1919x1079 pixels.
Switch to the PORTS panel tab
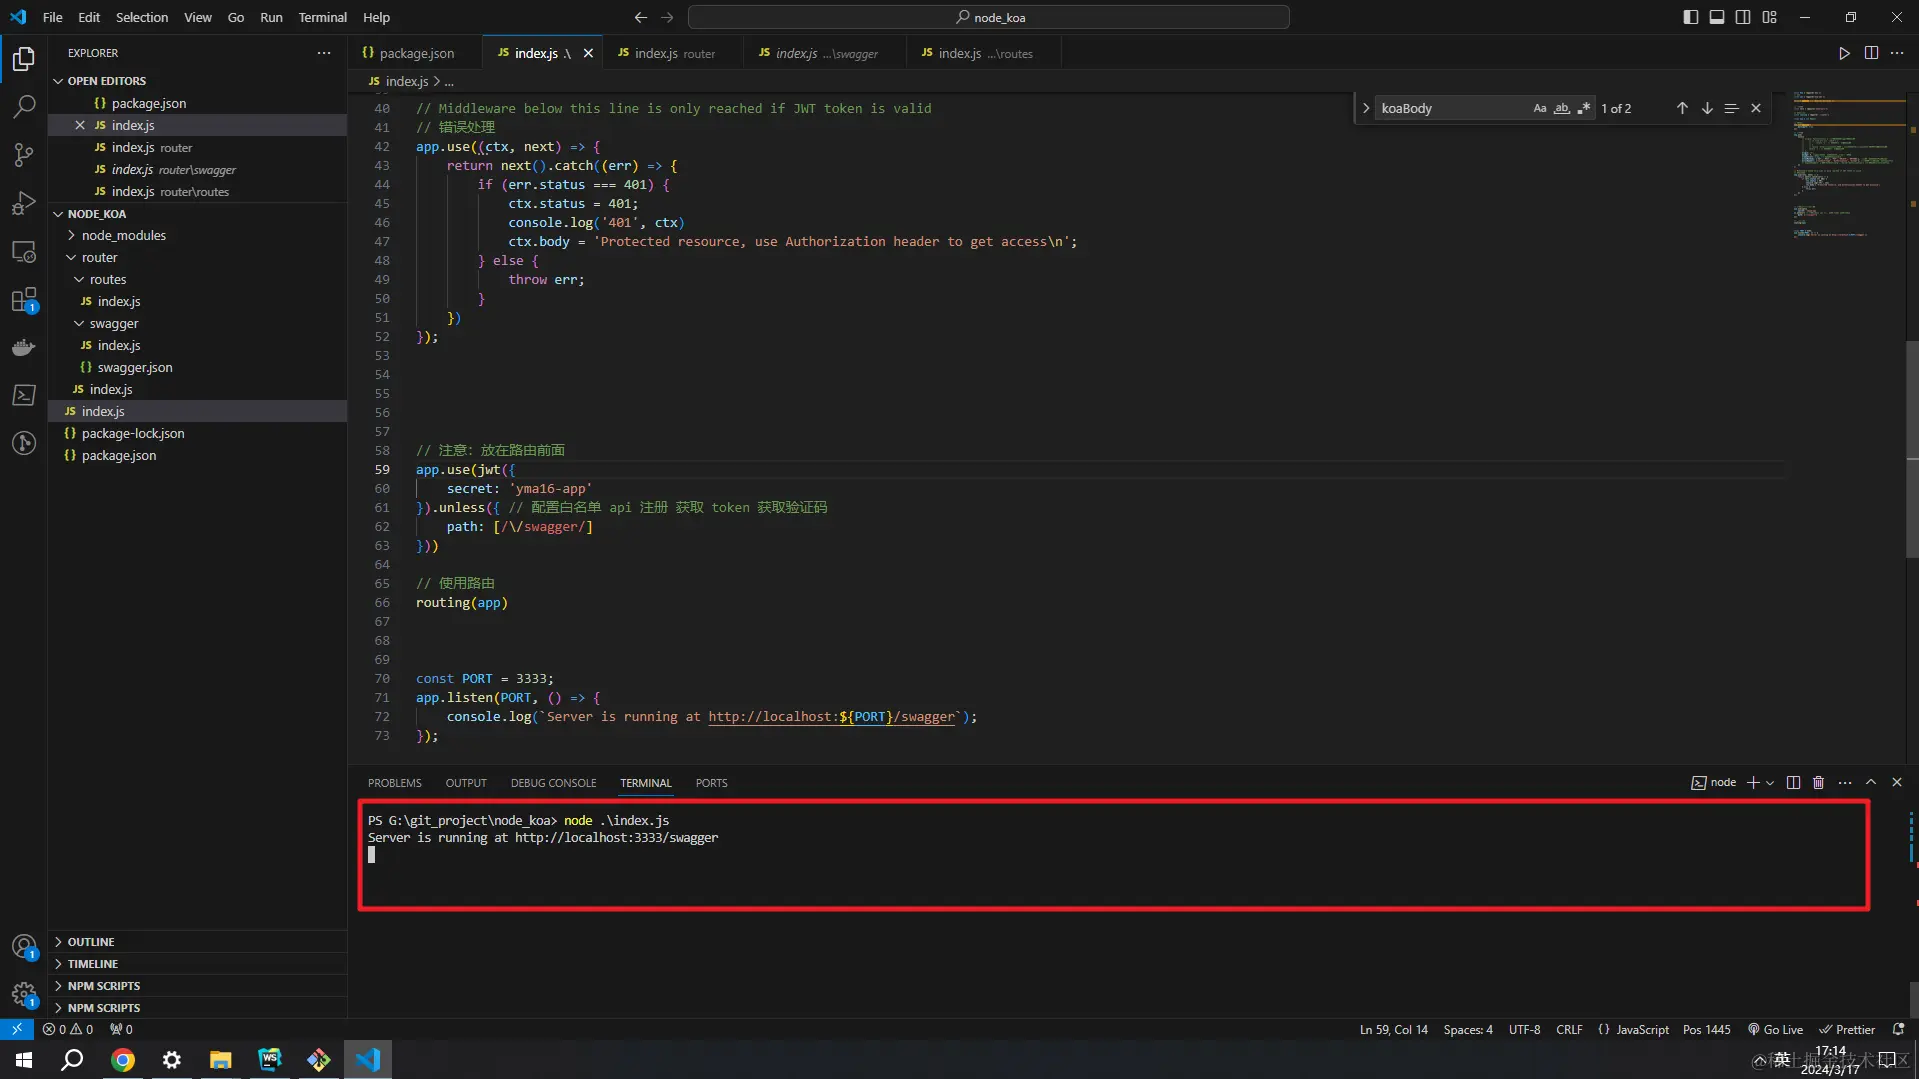[711, 783]
